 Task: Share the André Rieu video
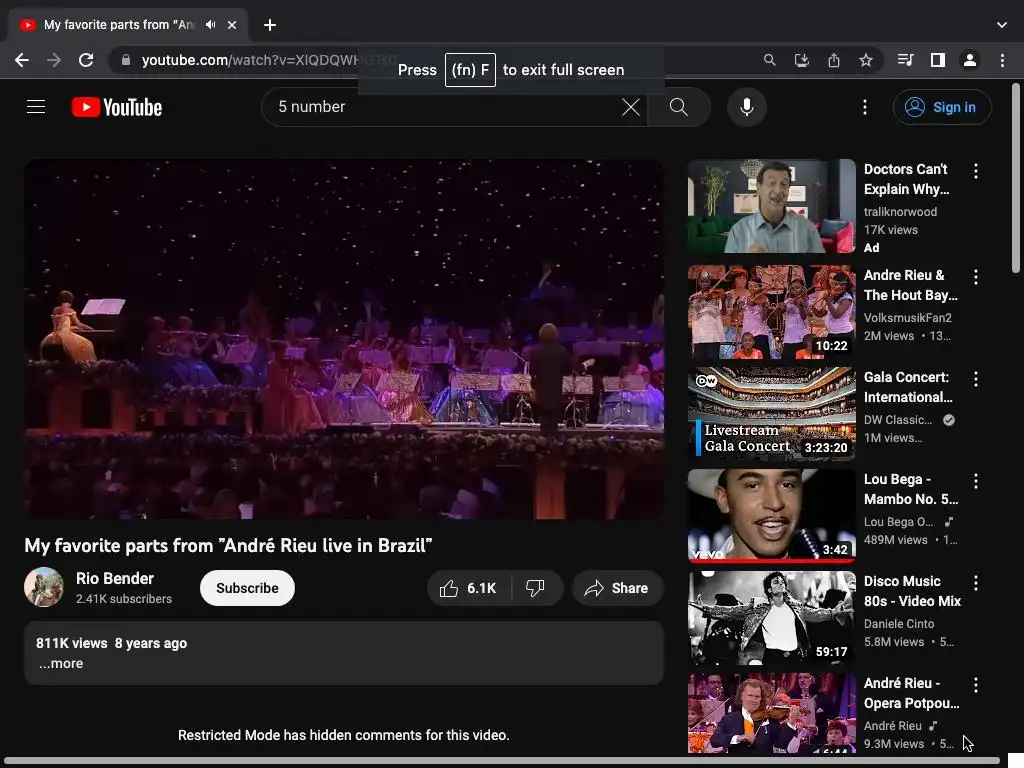click(617, 588)
